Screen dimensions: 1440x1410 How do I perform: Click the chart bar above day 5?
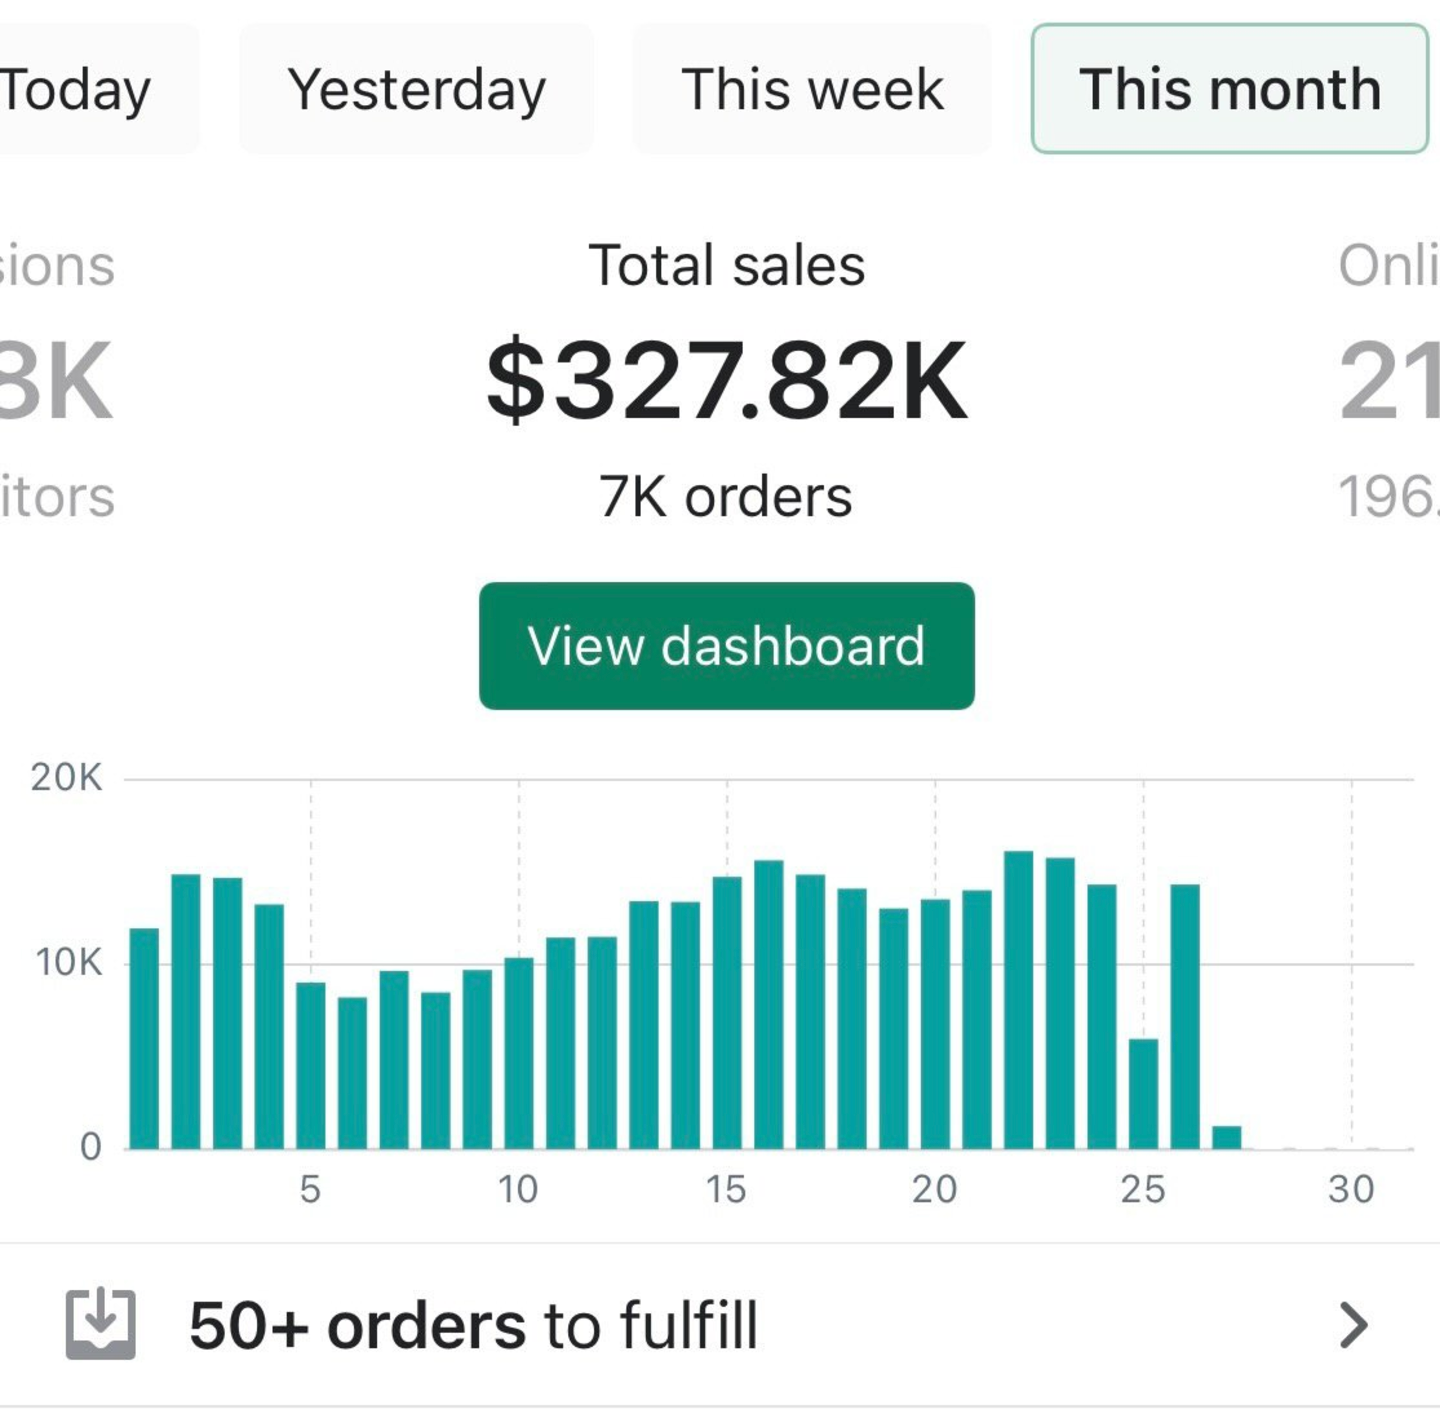[x=311, y=1065]
